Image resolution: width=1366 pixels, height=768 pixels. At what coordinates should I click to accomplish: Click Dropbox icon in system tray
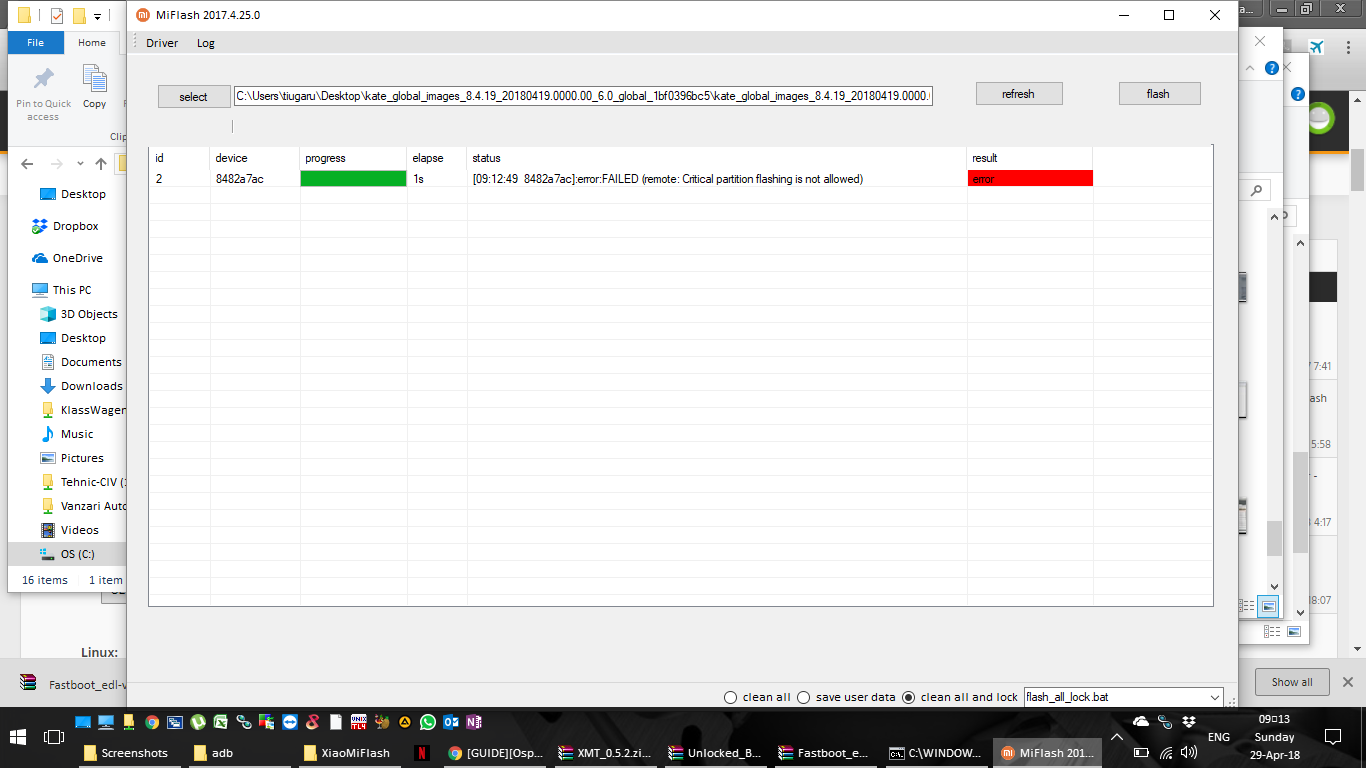pos(1189,722)
